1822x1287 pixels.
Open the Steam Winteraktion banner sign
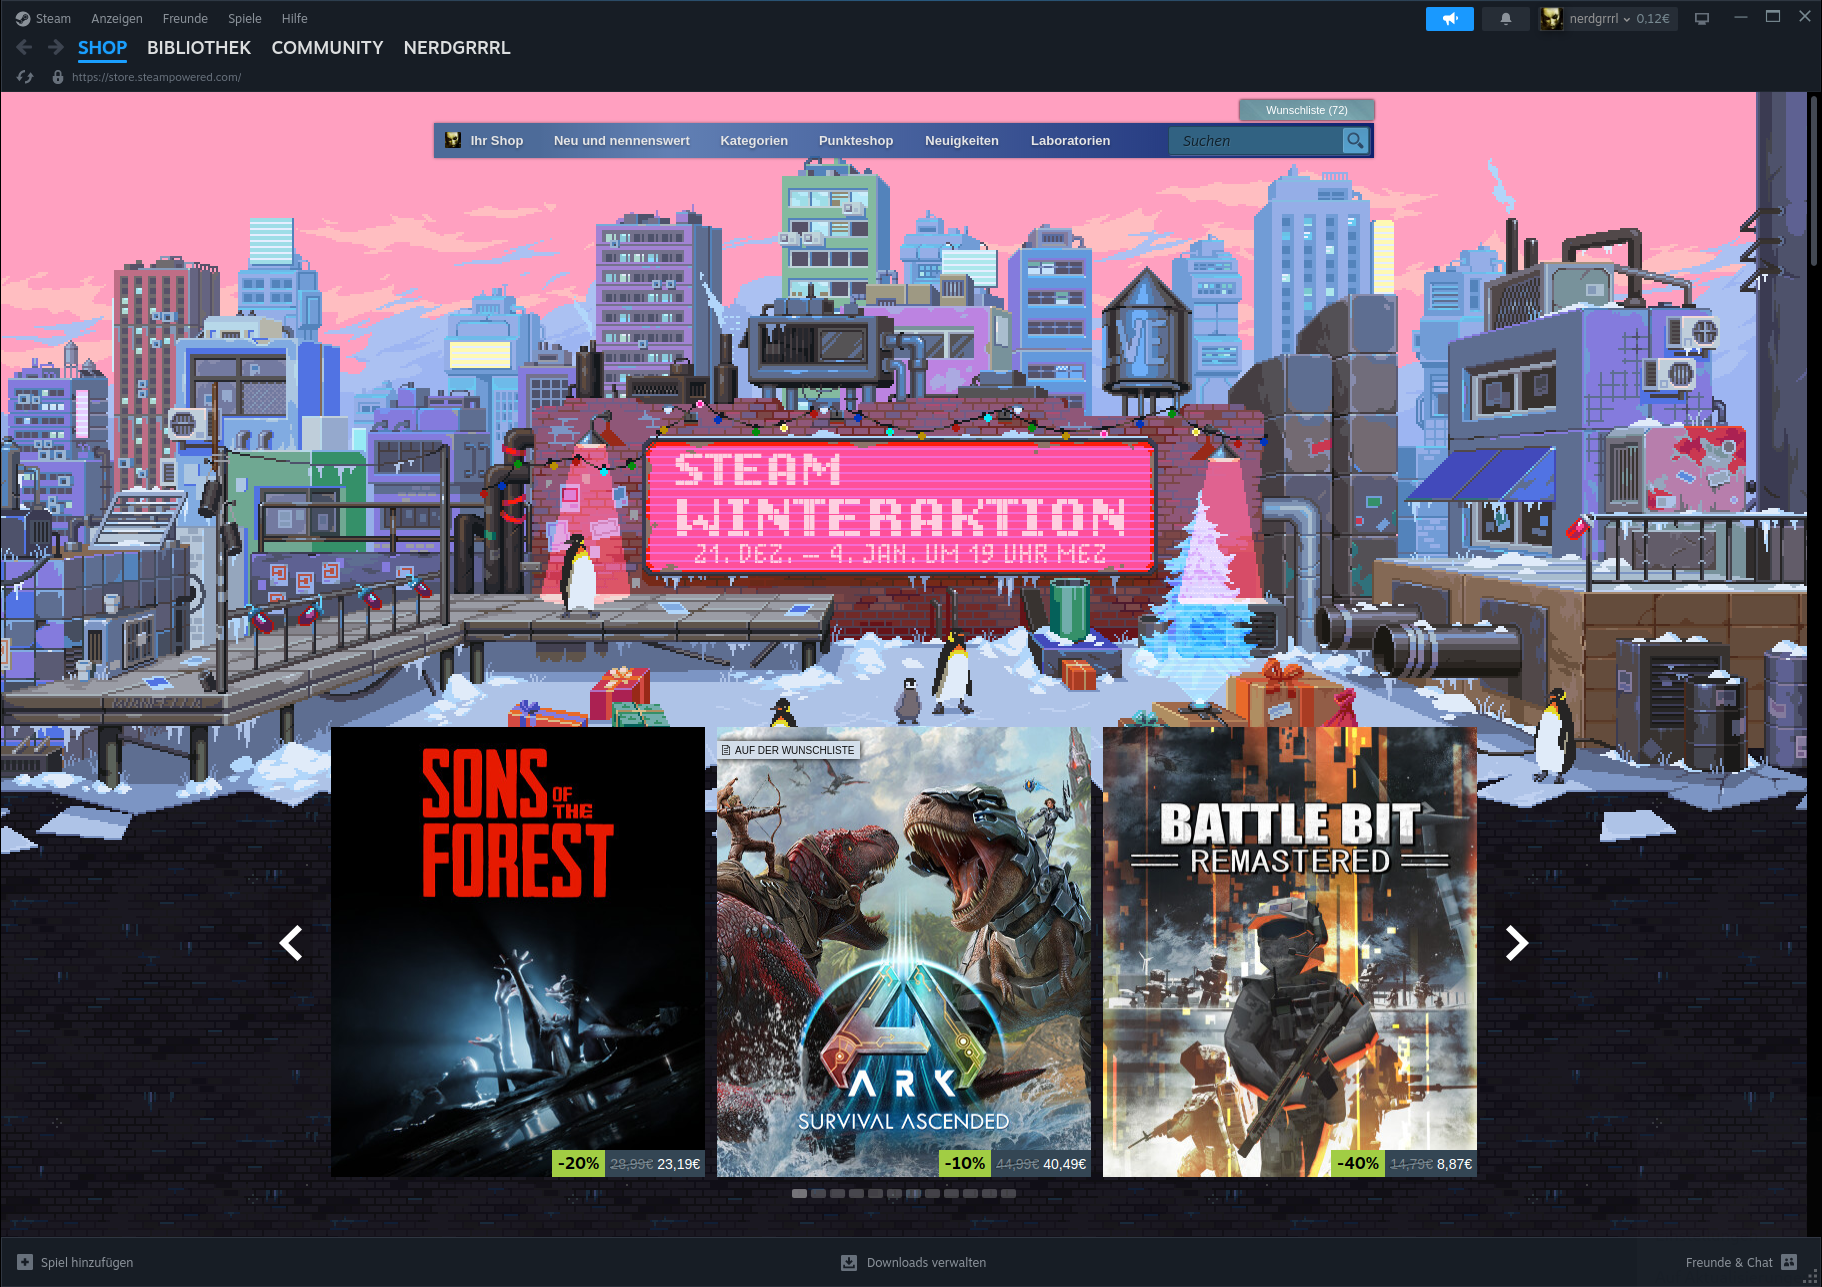click(900, 508)
